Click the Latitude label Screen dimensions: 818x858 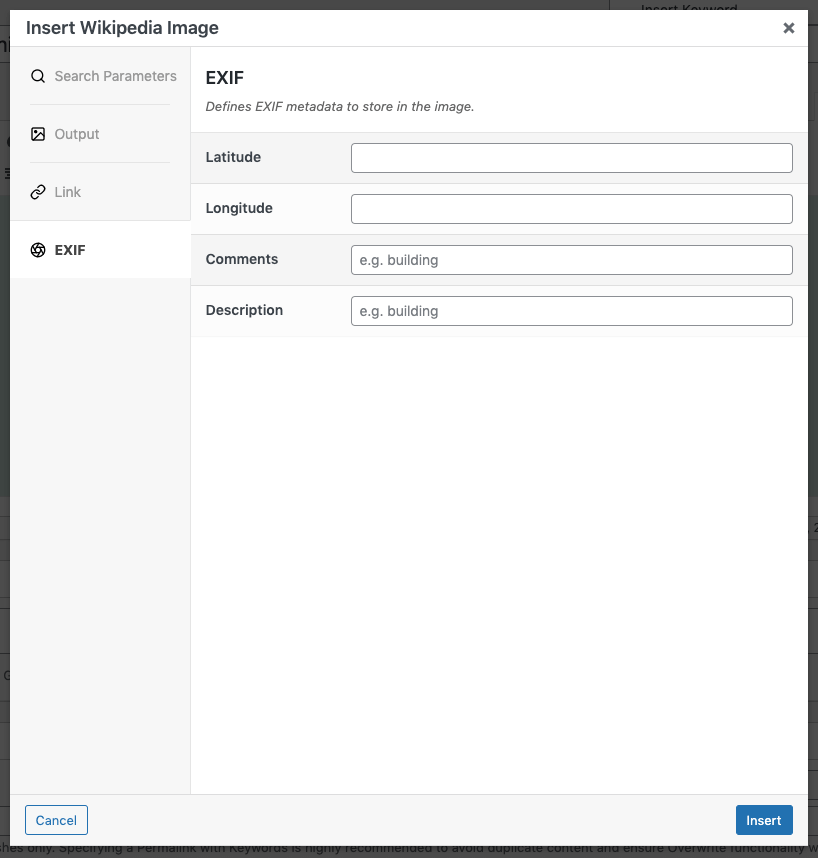pyautogui.click(x=233, y=157)
